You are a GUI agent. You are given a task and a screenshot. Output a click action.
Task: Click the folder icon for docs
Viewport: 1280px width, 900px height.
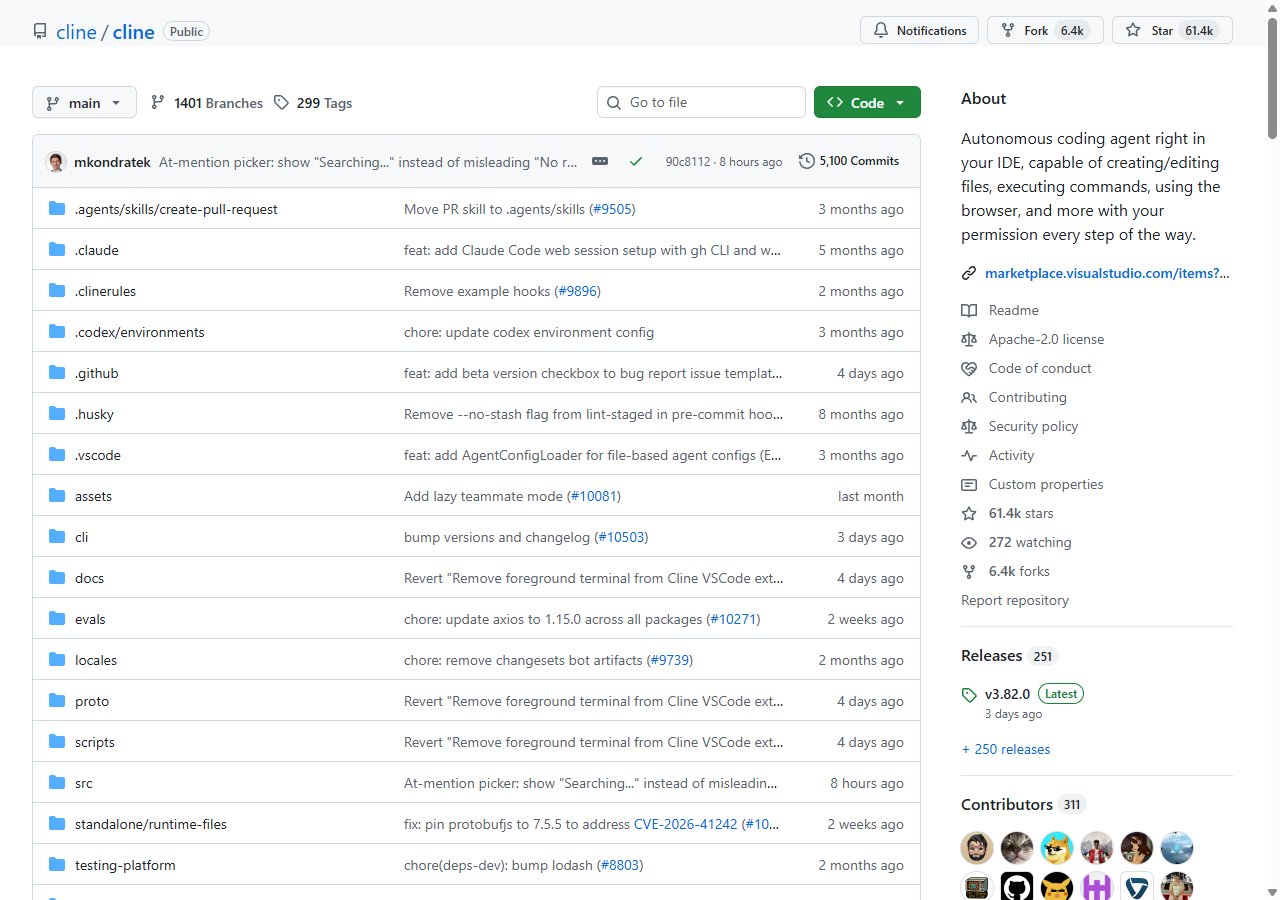click(x=57, y=578)
